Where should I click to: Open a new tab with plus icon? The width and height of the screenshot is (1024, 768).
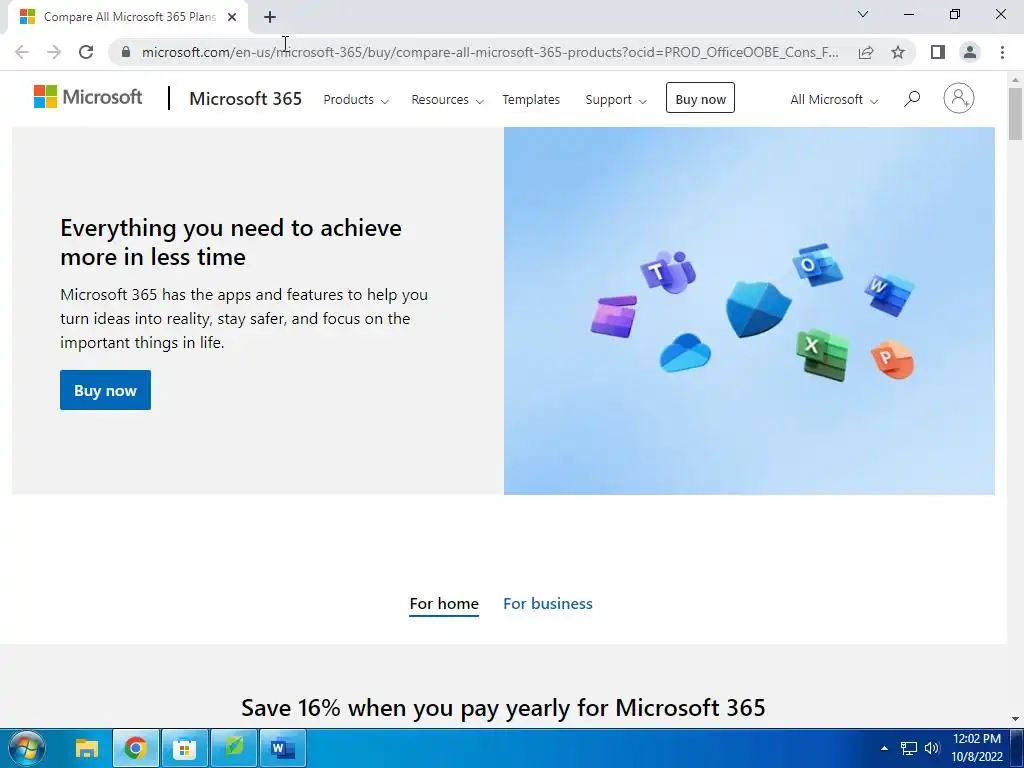coord(270,17)
